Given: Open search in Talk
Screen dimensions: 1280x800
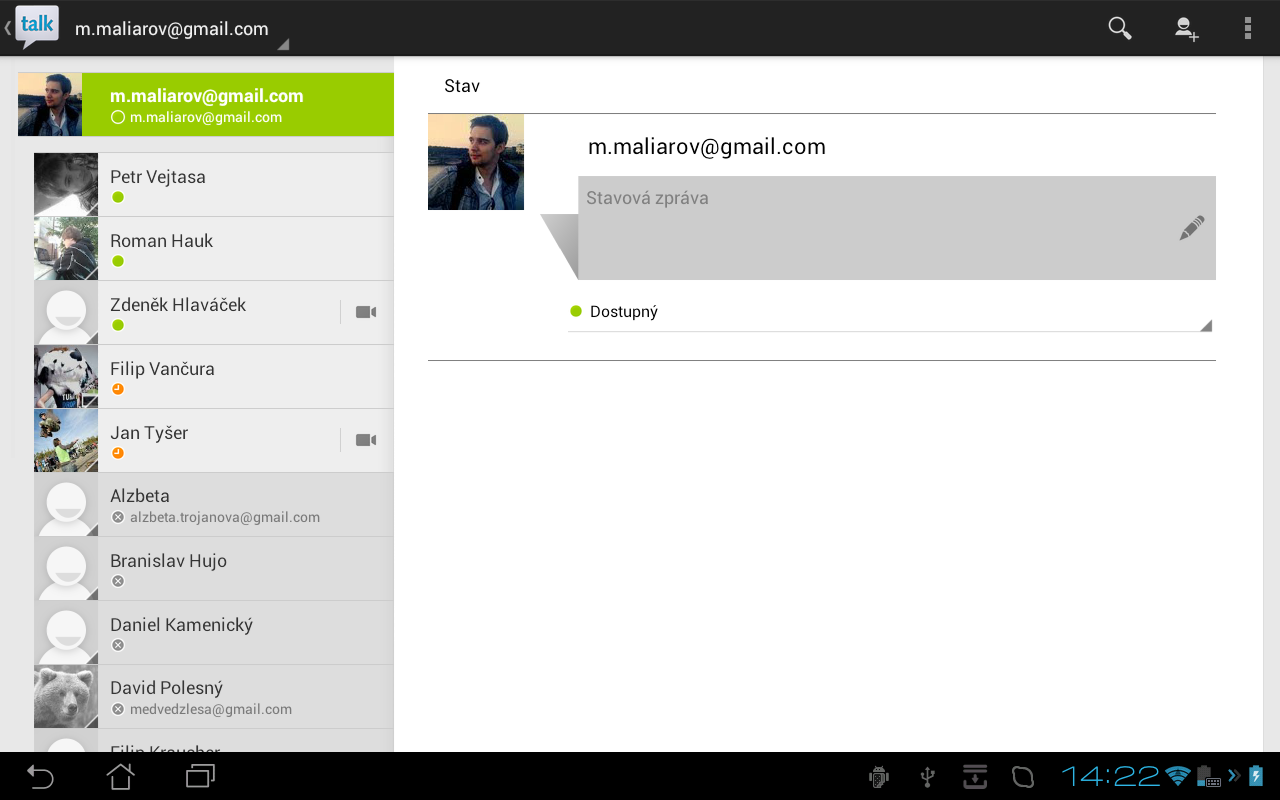Looking at the screenshot, I should 1119,28.
